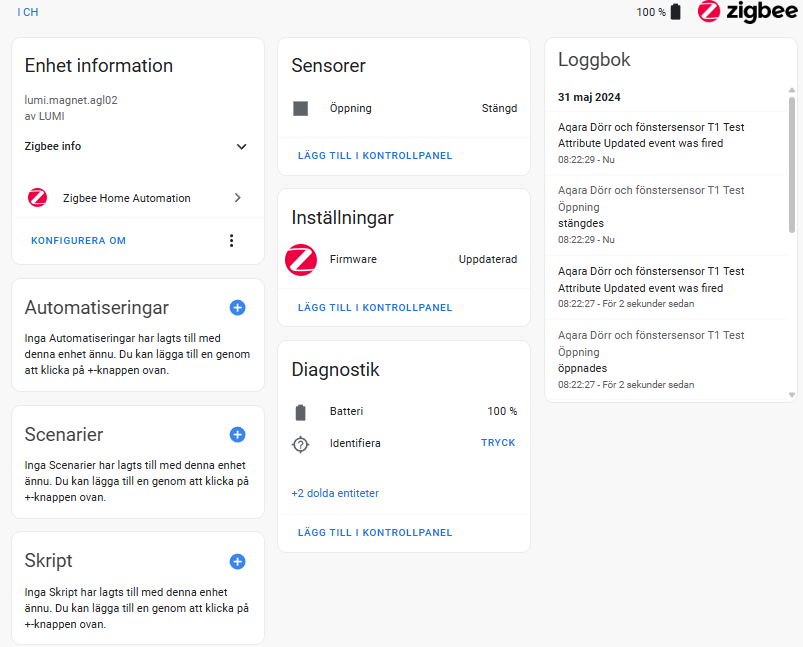Image resolution: width=803 pixels, height=647 pixels.
Task: Click the Firmware Zigbee logo icon
Action: 301,260
